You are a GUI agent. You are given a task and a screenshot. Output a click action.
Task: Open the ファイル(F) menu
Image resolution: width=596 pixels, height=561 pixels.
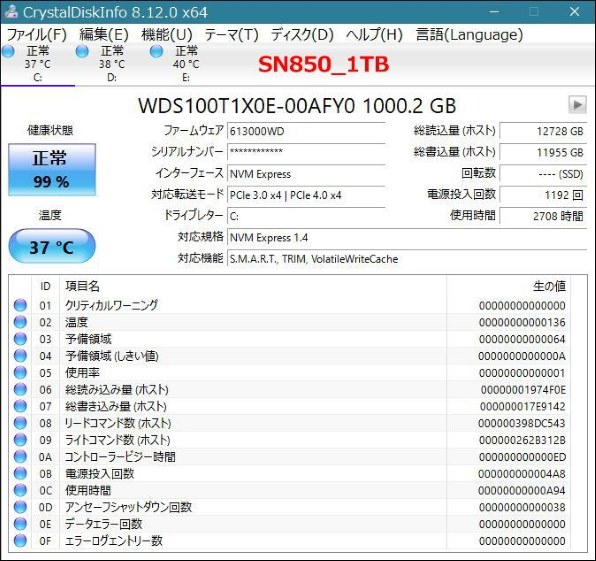pyautogui.click(x=37, y=35)
